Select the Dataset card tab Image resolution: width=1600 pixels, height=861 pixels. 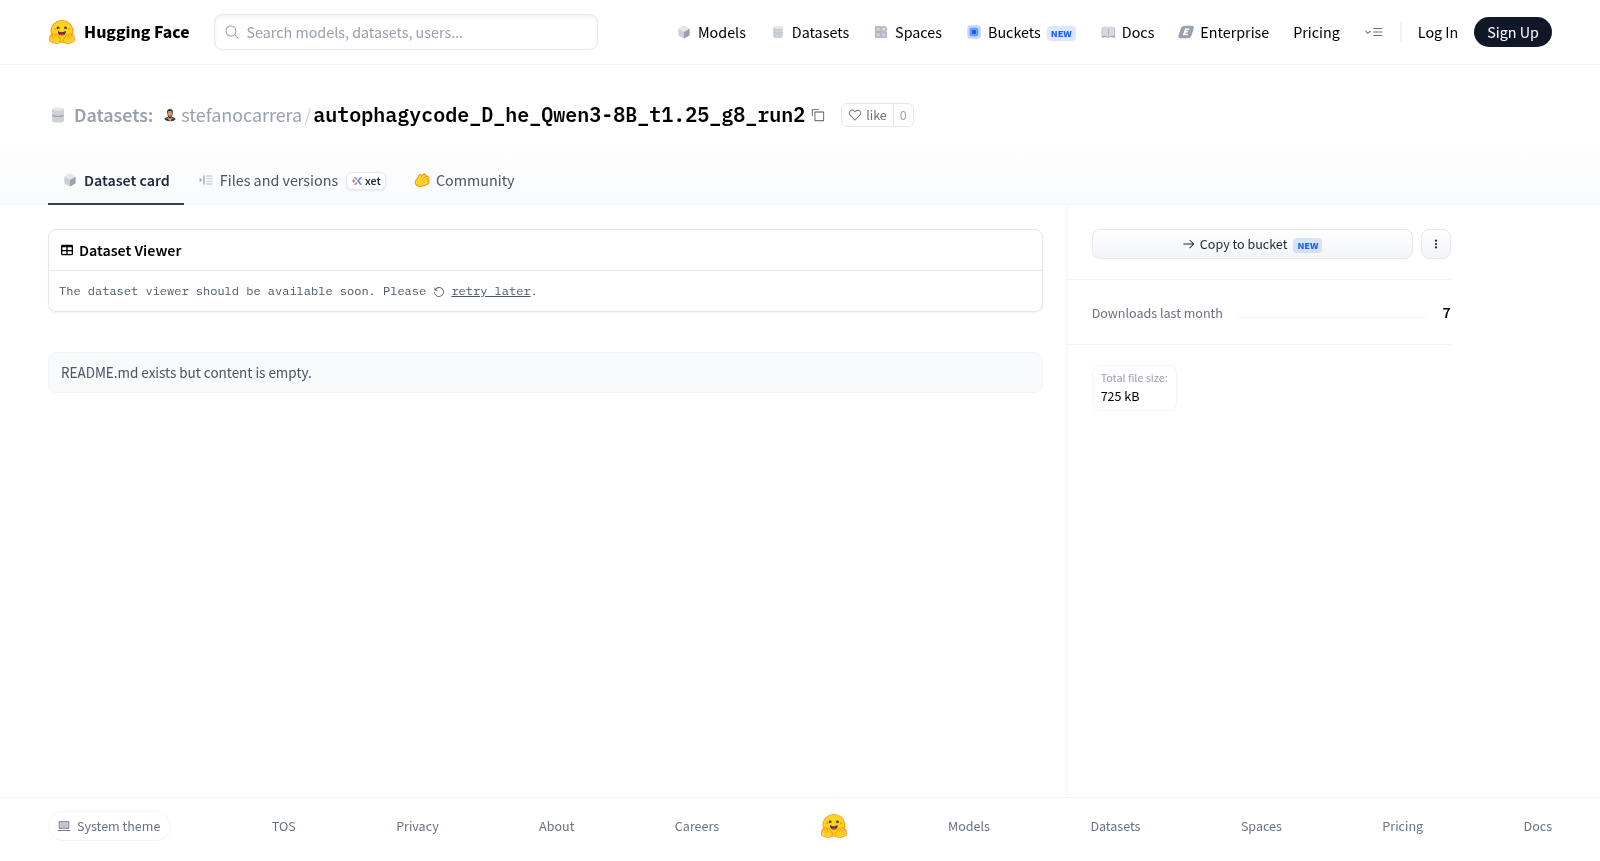116,181
